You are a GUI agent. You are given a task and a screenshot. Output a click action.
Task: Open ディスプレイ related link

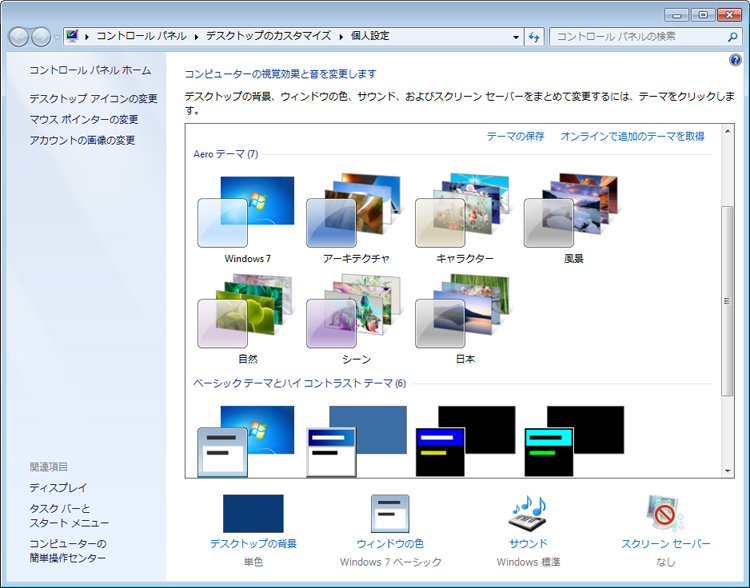click(x=58, y=488)
